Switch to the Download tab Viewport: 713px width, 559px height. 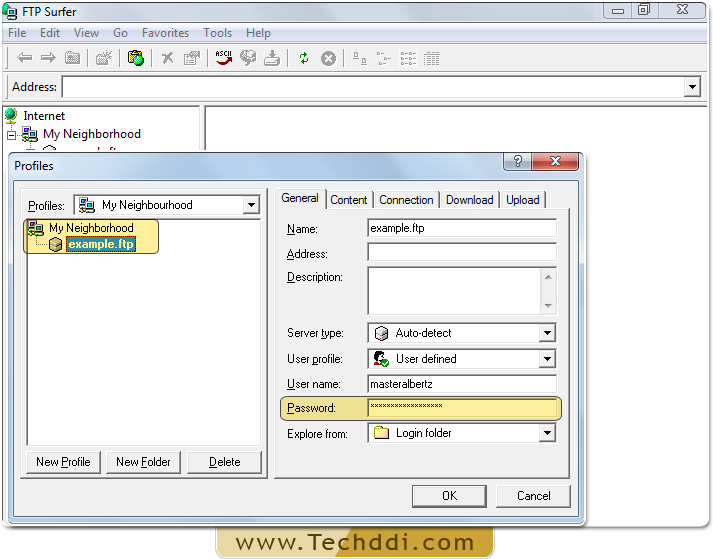(x=469, y=200)
